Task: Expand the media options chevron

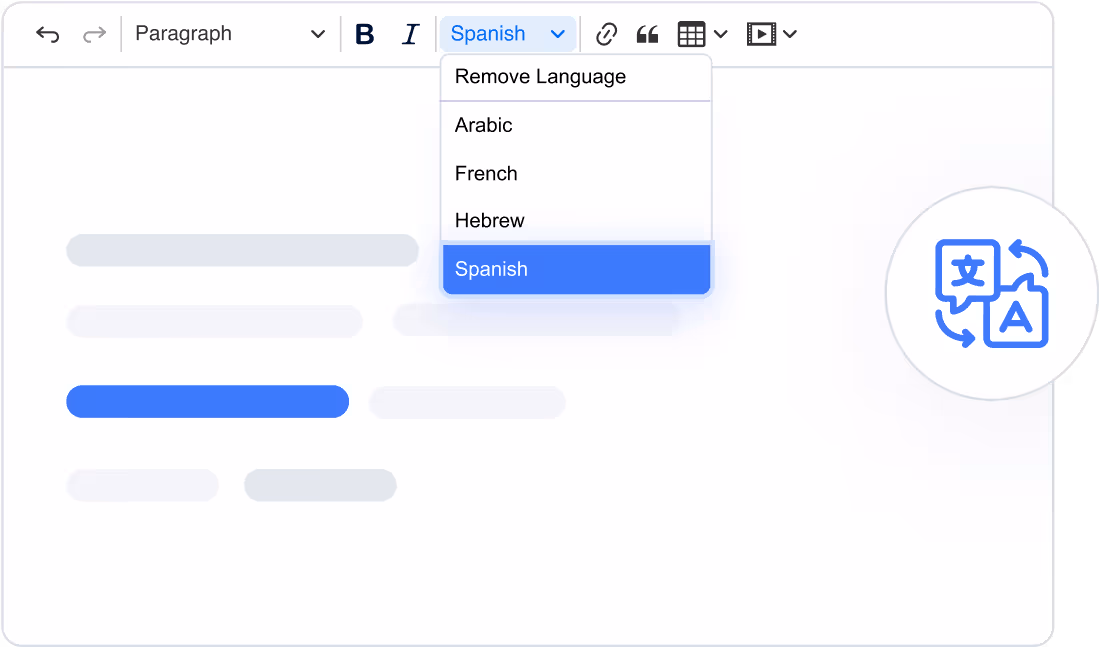Action: 790,34
